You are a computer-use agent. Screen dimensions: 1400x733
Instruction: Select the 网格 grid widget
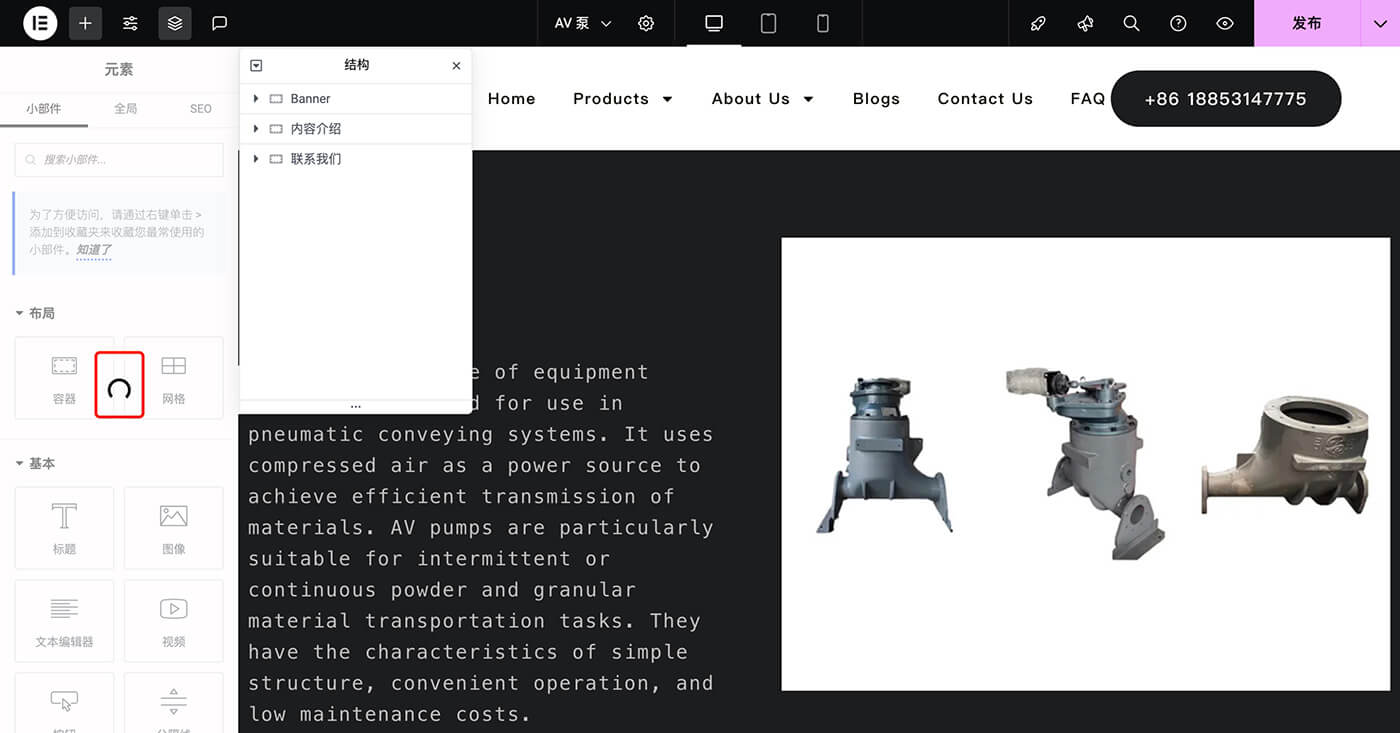[174, 378]
